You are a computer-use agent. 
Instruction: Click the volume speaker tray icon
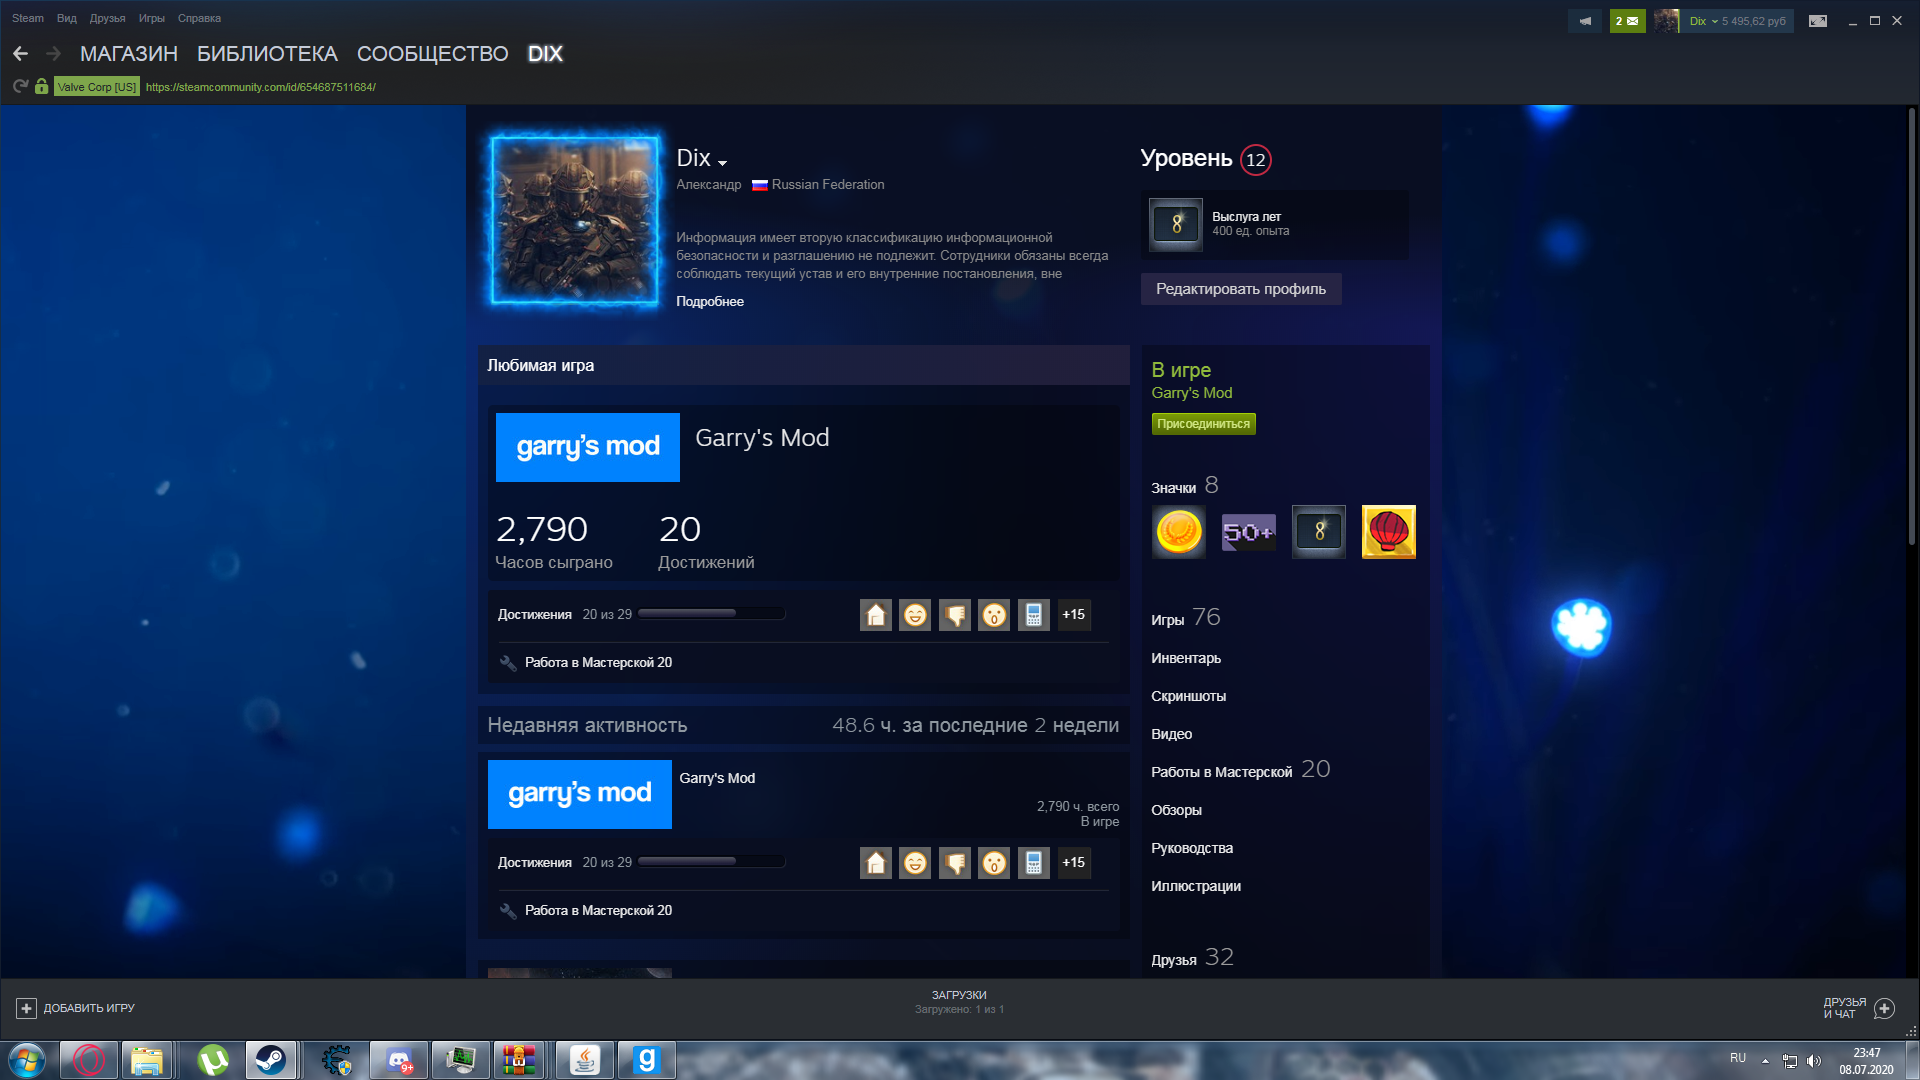pyautogui.click(x=1814, y=1060)
